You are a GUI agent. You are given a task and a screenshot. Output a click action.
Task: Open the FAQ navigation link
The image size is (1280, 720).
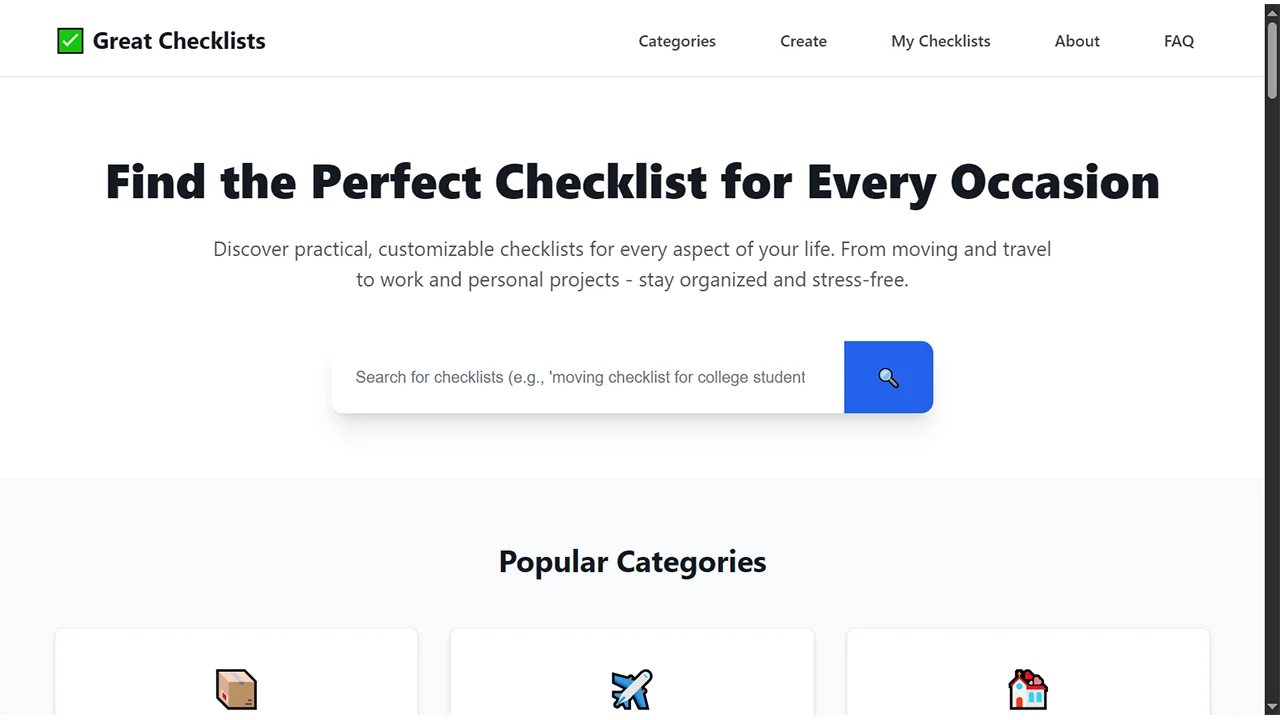click(x=1179, y=41)
